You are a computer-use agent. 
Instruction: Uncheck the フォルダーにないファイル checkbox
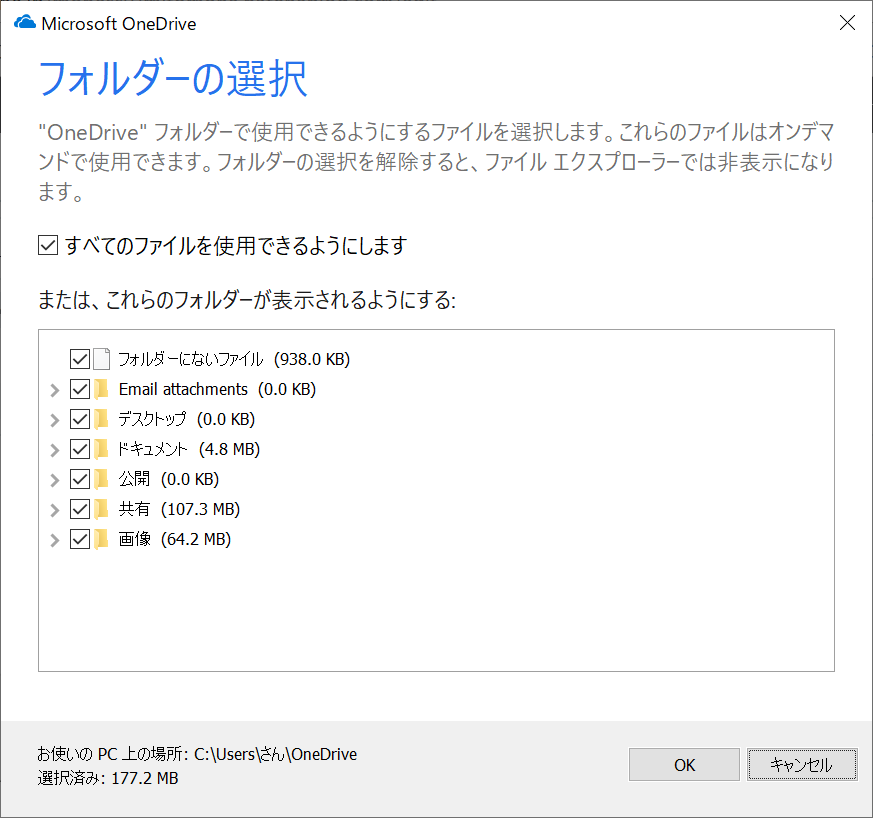80,359
